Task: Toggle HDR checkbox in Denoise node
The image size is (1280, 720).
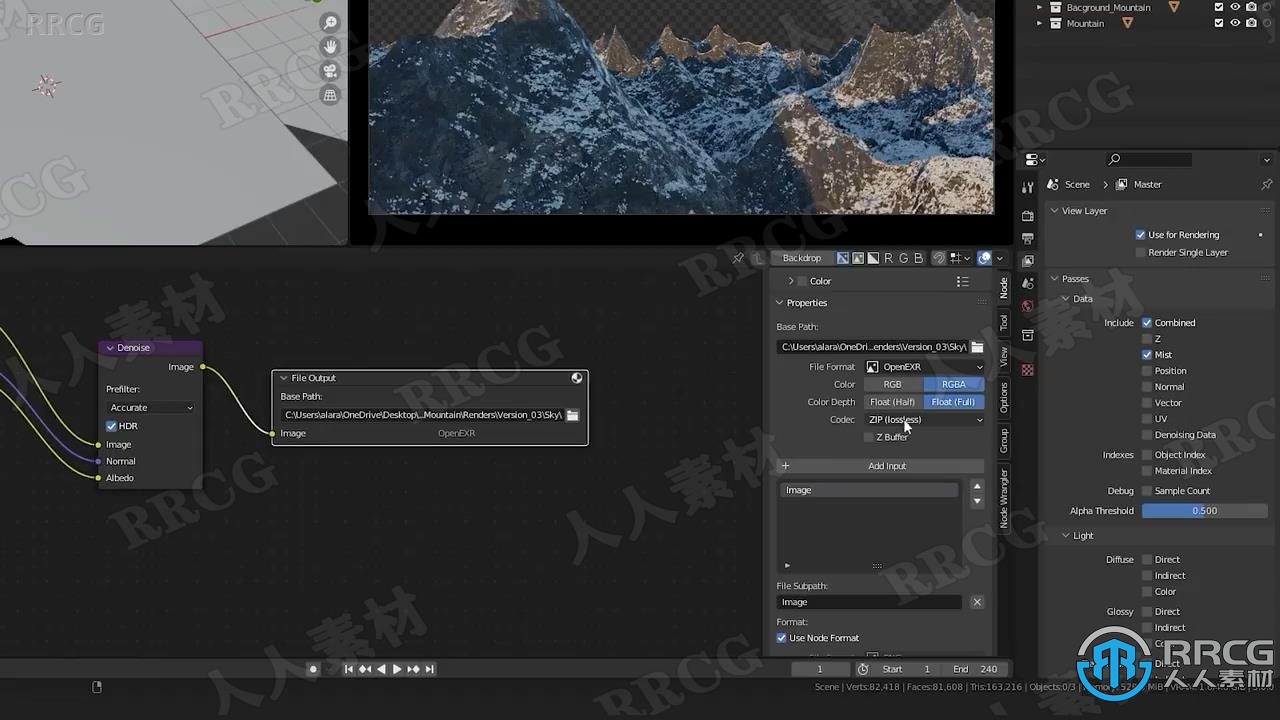Action: [111, 426]
